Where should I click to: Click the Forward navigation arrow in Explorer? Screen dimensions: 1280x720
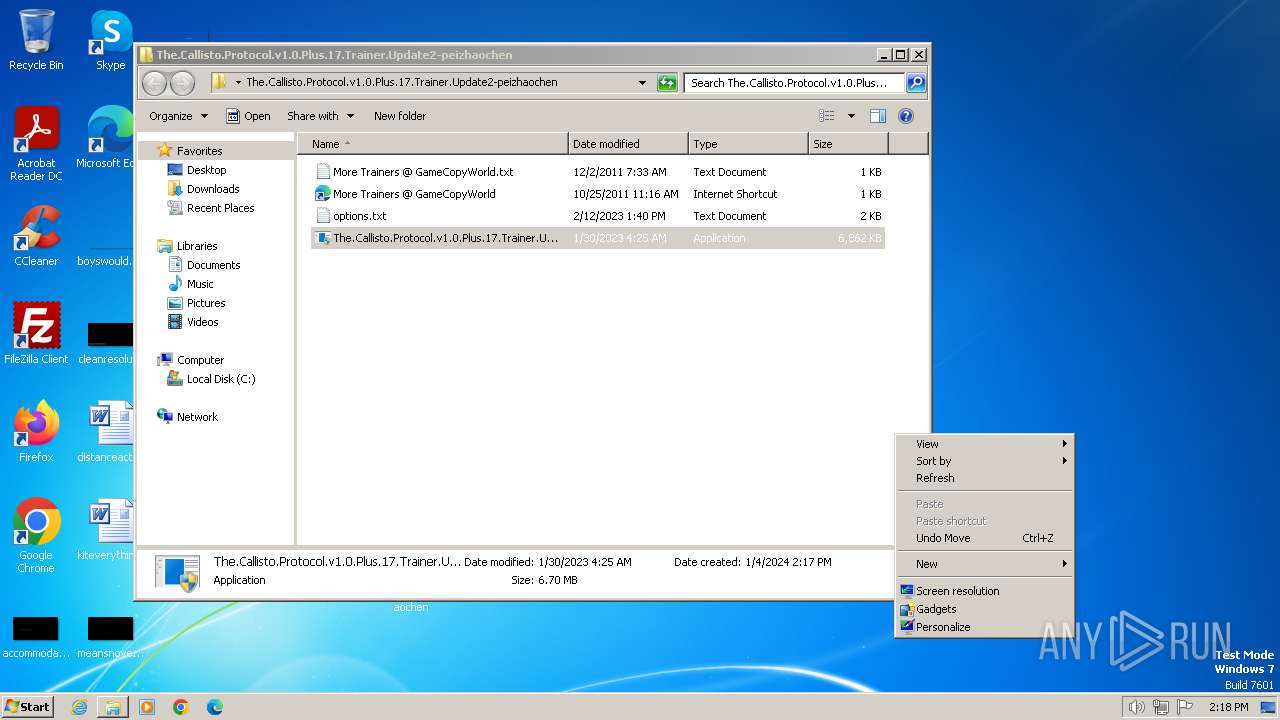point(182,83)
